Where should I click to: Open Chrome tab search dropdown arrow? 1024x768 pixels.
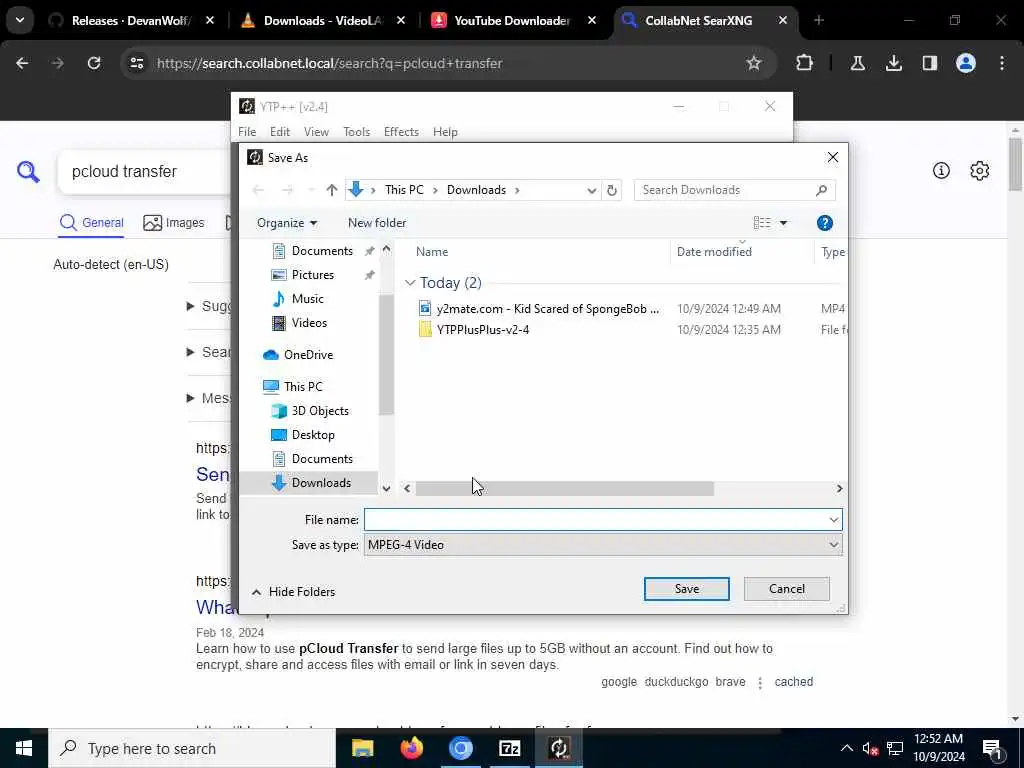click(20, 20)
